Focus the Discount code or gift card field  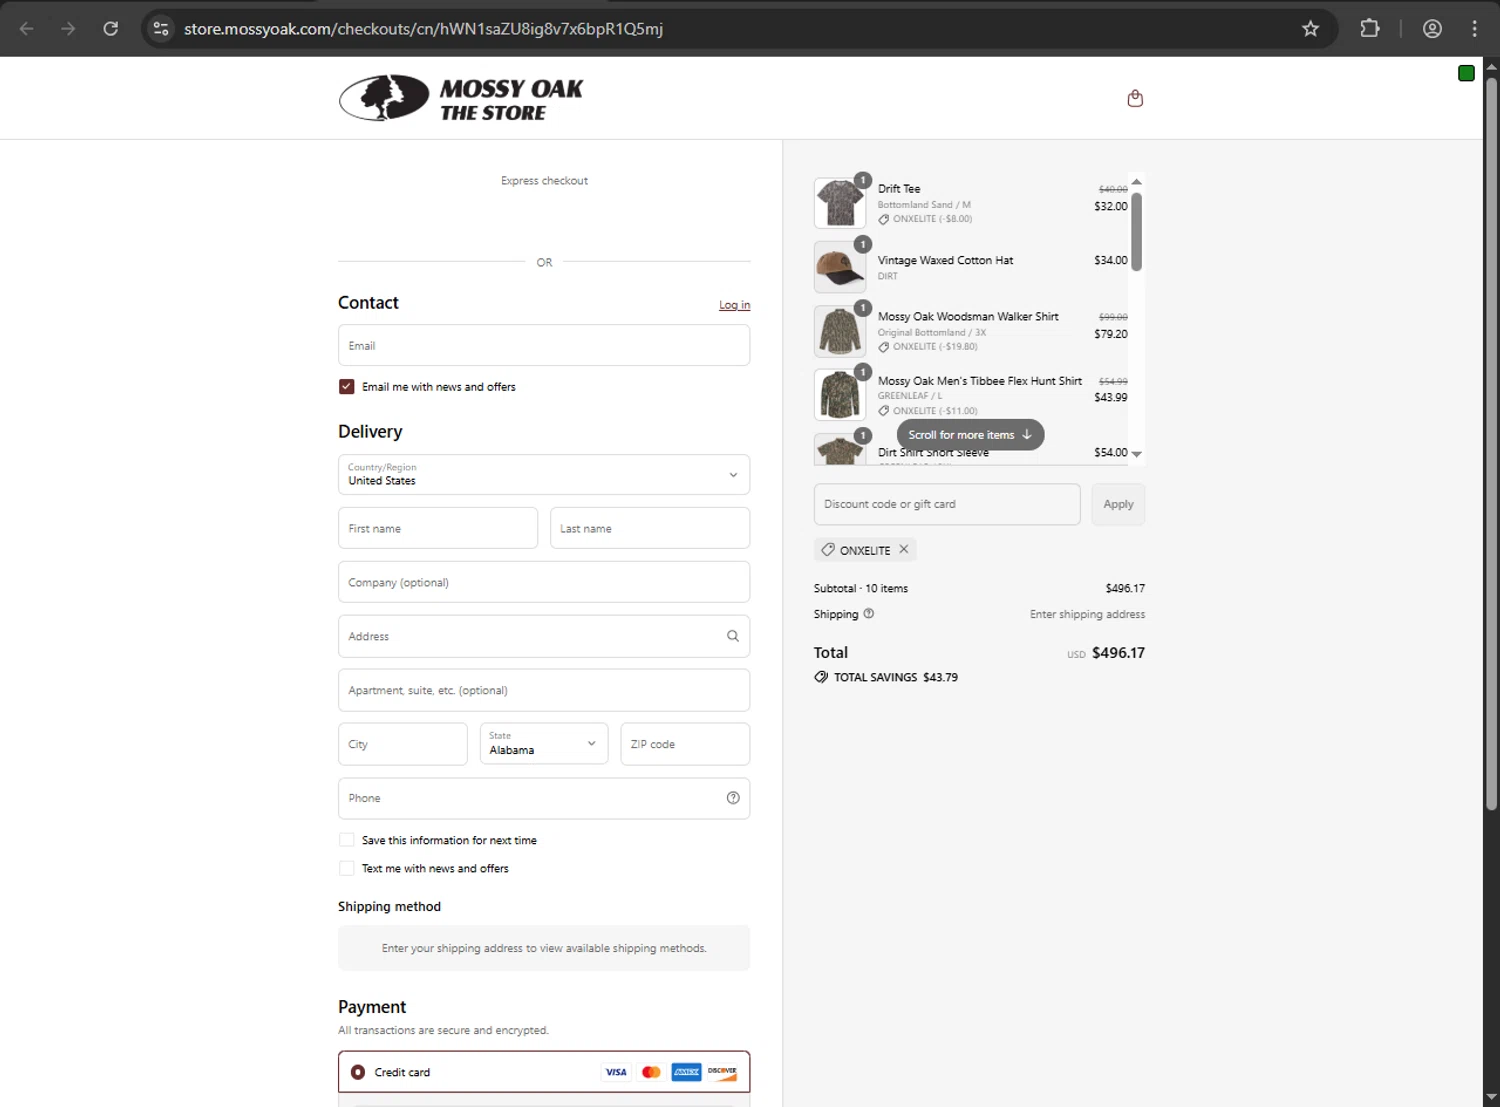[947, 504]
